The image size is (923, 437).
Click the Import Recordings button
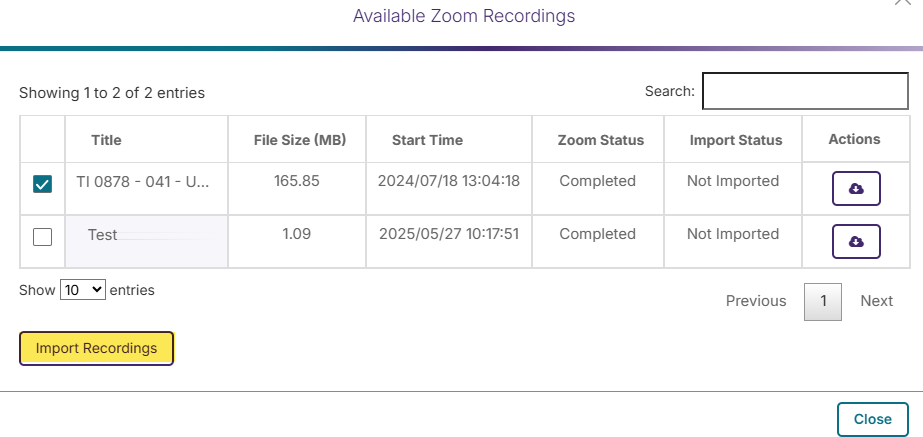(97, 348)
